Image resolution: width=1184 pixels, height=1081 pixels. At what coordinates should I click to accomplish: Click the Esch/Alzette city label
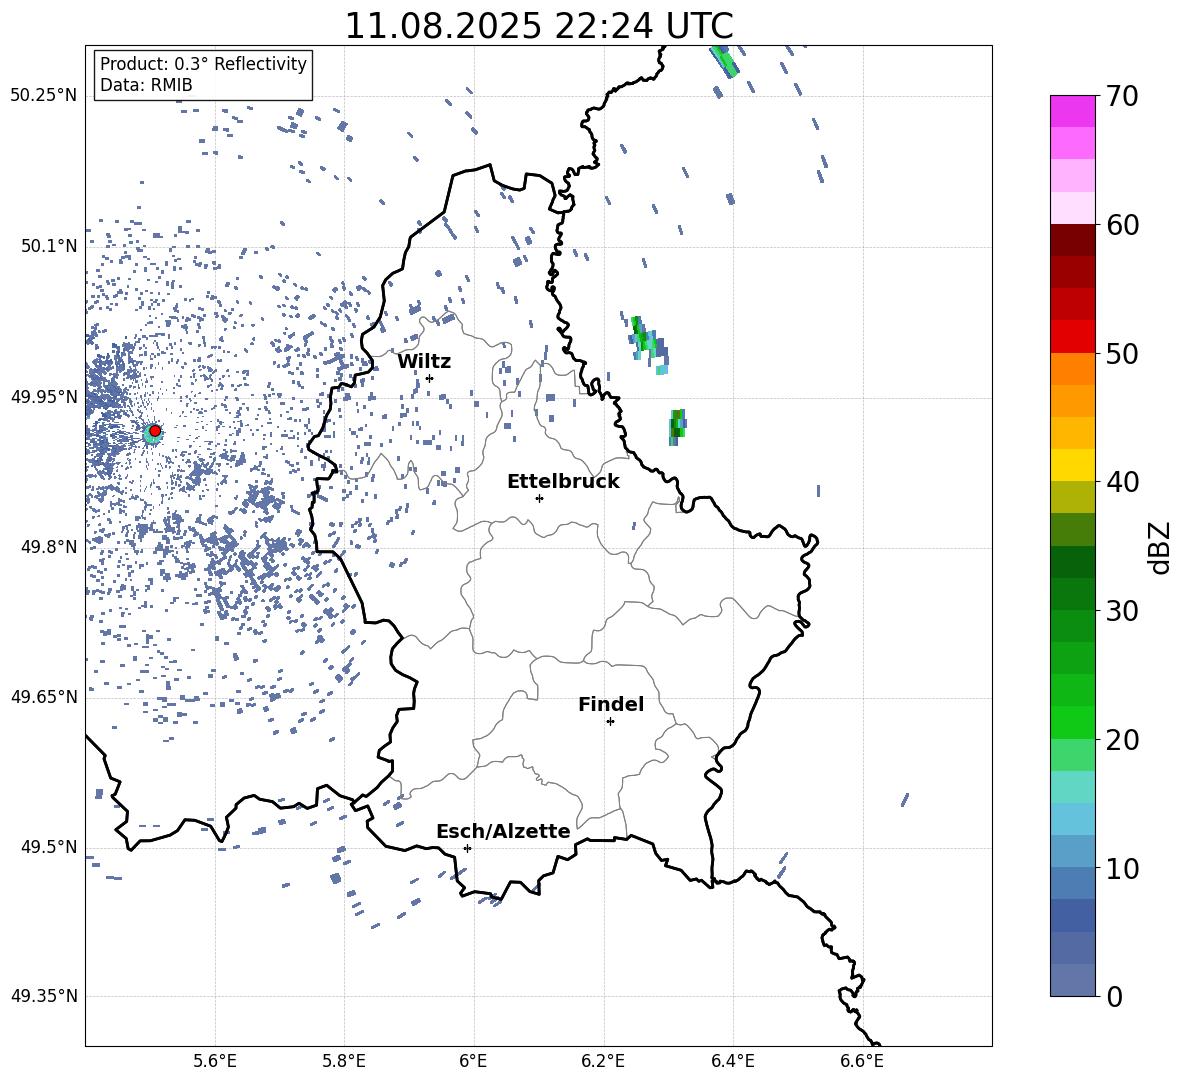[x=503, y=831]
